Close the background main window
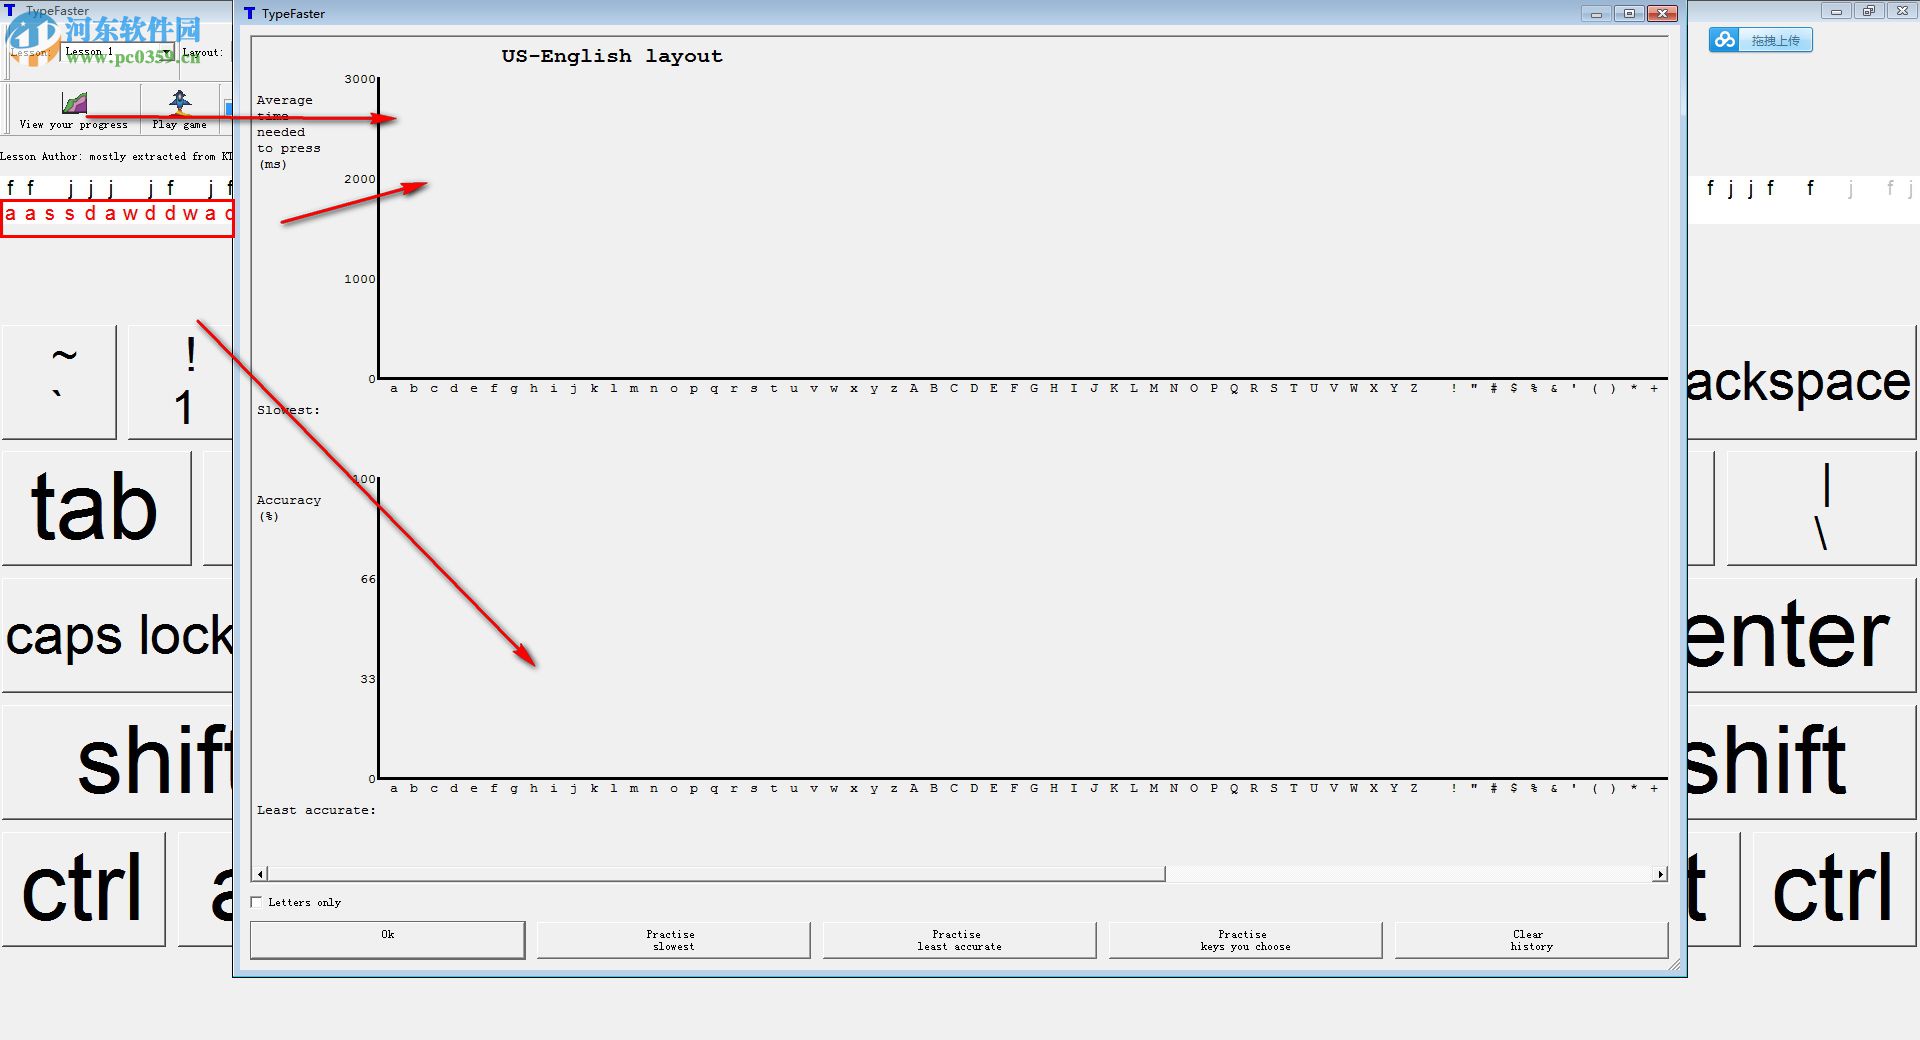Screen dimensions: 1920x1040 point(1902,11)
